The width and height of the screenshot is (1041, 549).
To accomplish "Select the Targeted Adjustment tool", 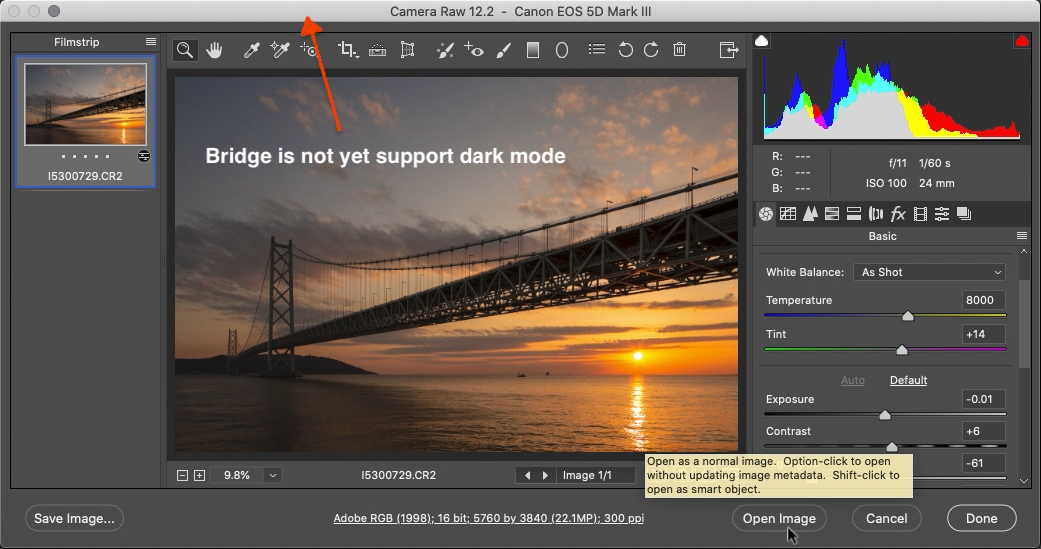I will point(309,50).
